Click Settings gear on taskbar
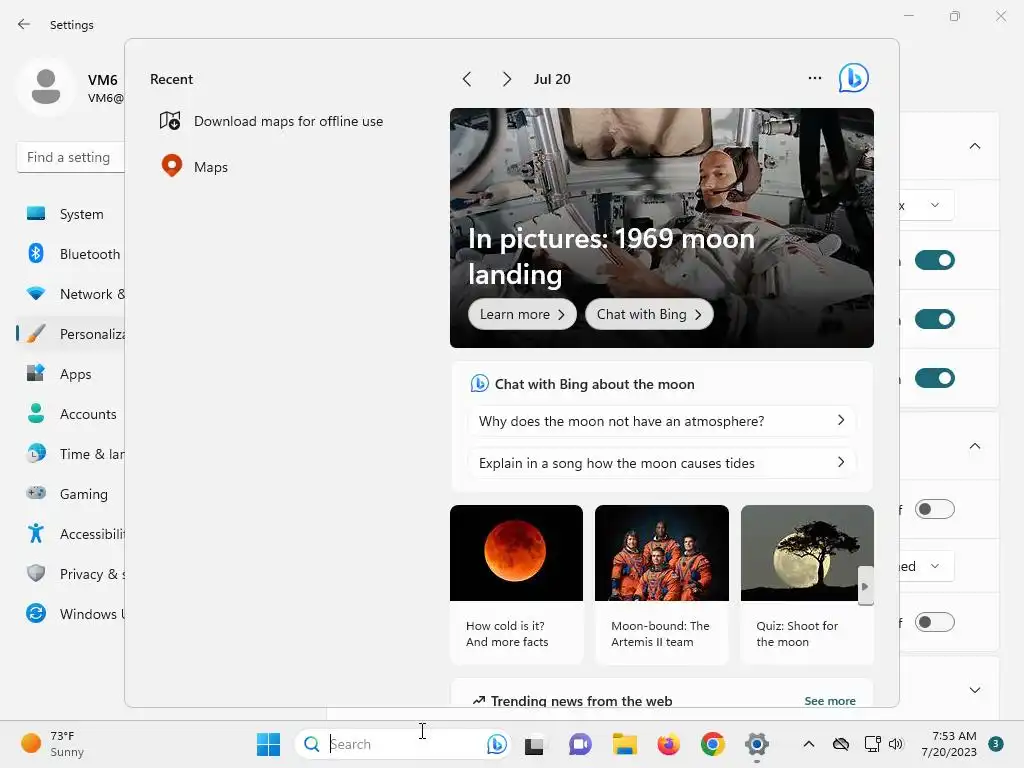 tap(757, 744)
